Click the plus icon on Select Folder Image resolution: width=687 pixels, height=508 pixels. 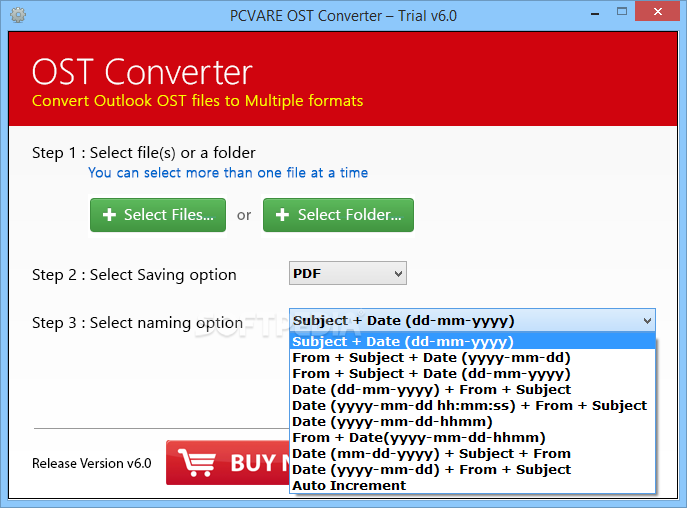click(282, 215)
